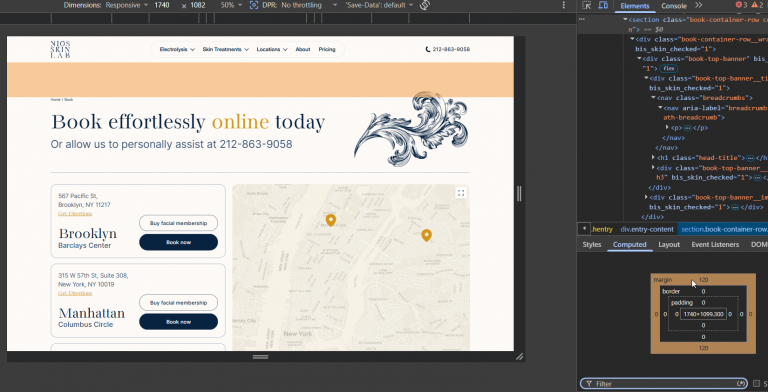Select the div.entry-content breadcrumb

(647, 229)
